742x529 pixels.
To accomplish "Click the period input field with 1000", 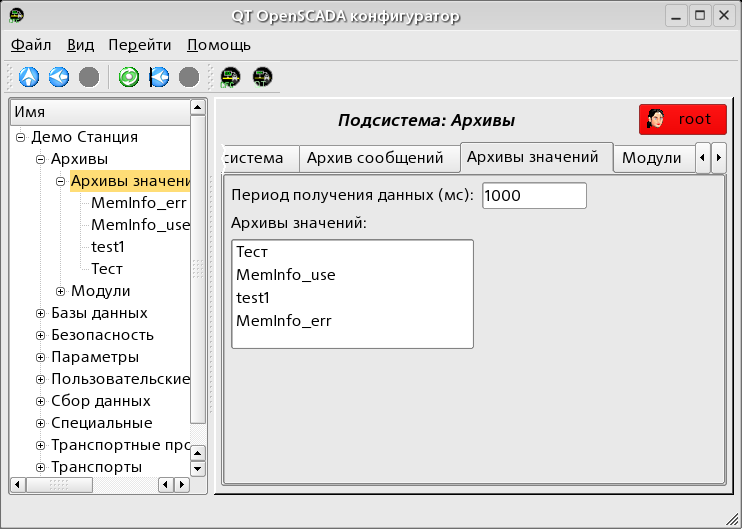I will coord(533,196).
